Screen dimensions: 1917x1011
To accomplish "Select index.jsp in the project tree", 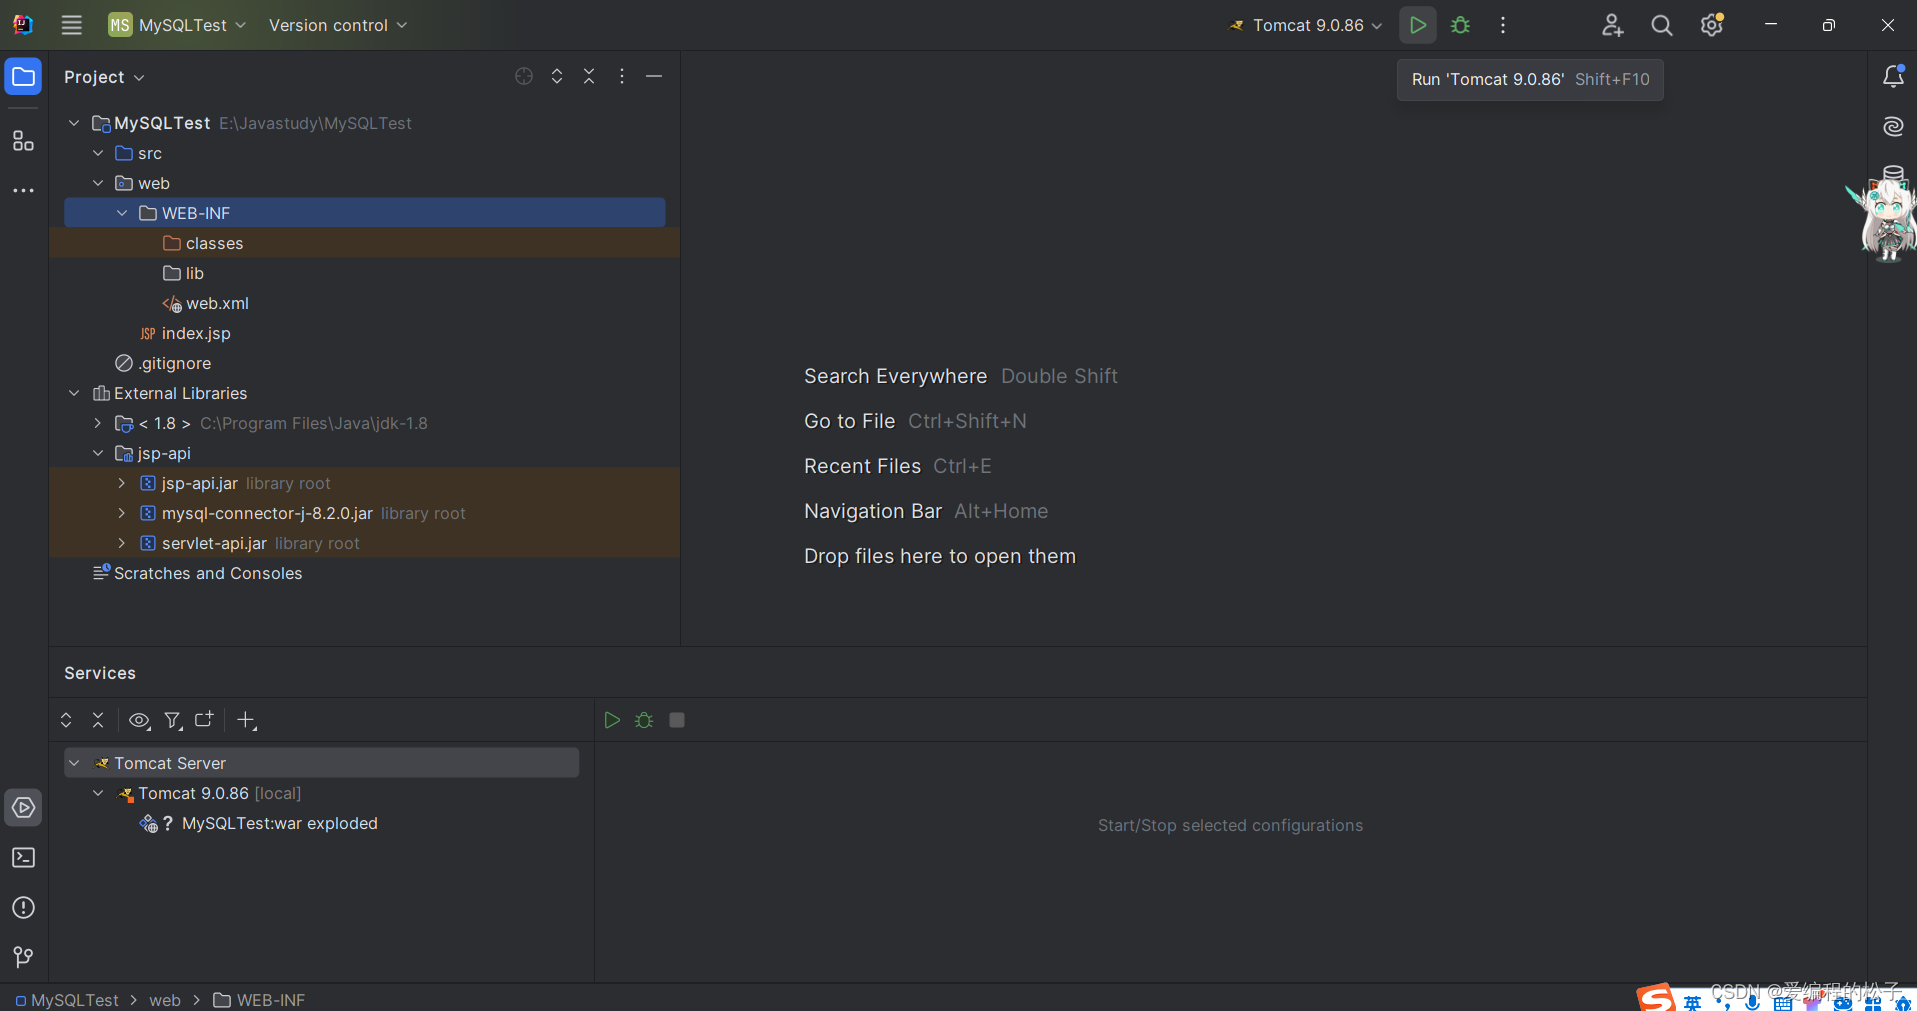I will (x=196, y=333).
